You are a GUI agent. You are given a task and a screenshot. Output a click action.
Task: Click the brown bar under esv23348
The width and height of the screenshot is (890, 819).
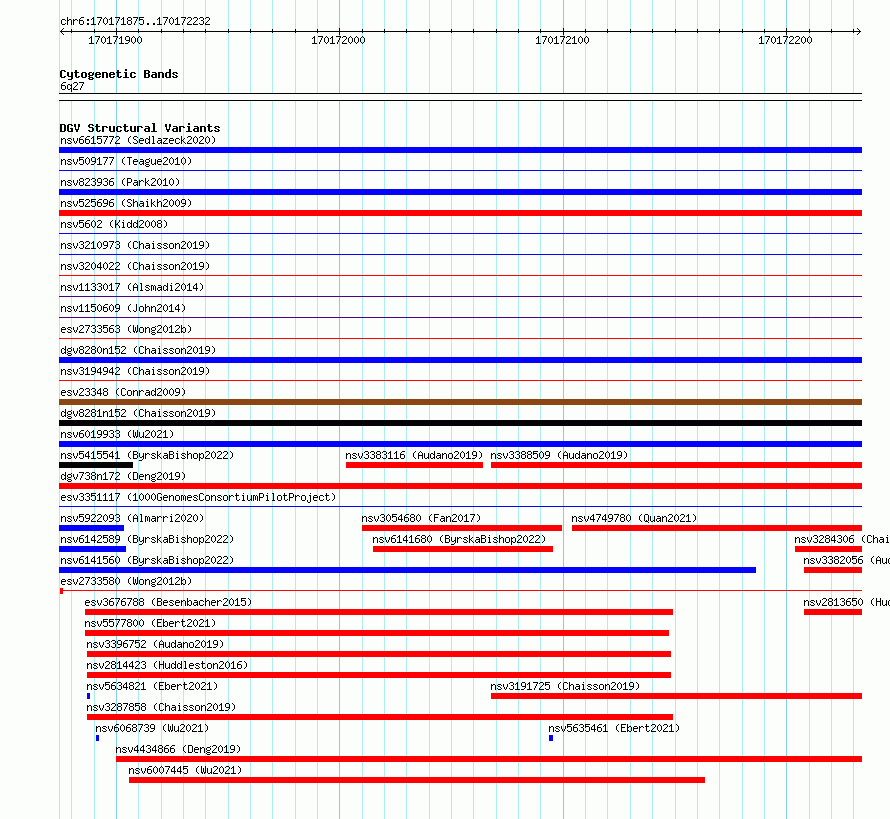(x=460, y=402)
